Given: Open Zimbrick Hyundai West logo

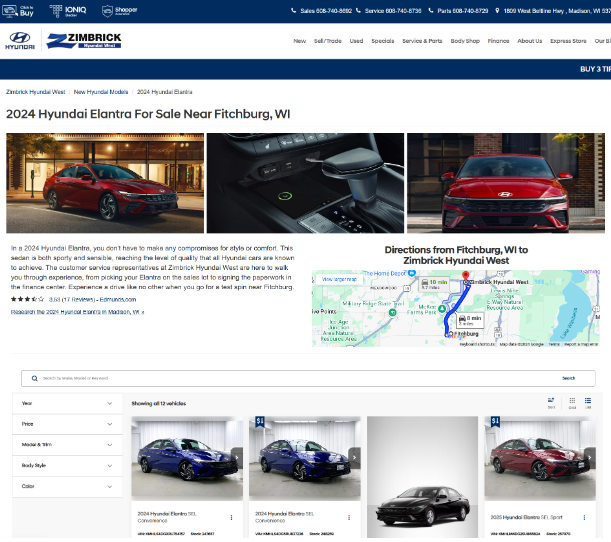Looking at the screenshot, I should click(84, 41).
